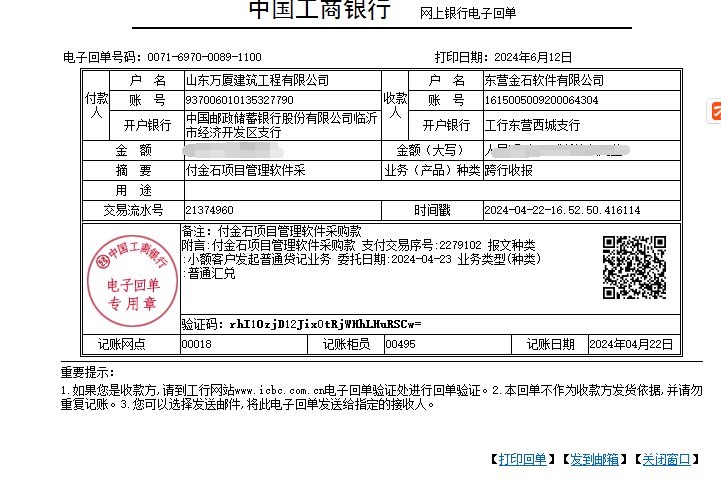The image size is (721, 481).
Task: Select verification code rhI10zjD12JixOtRjWHhLHuRSCw=
Action: [325, 324]
